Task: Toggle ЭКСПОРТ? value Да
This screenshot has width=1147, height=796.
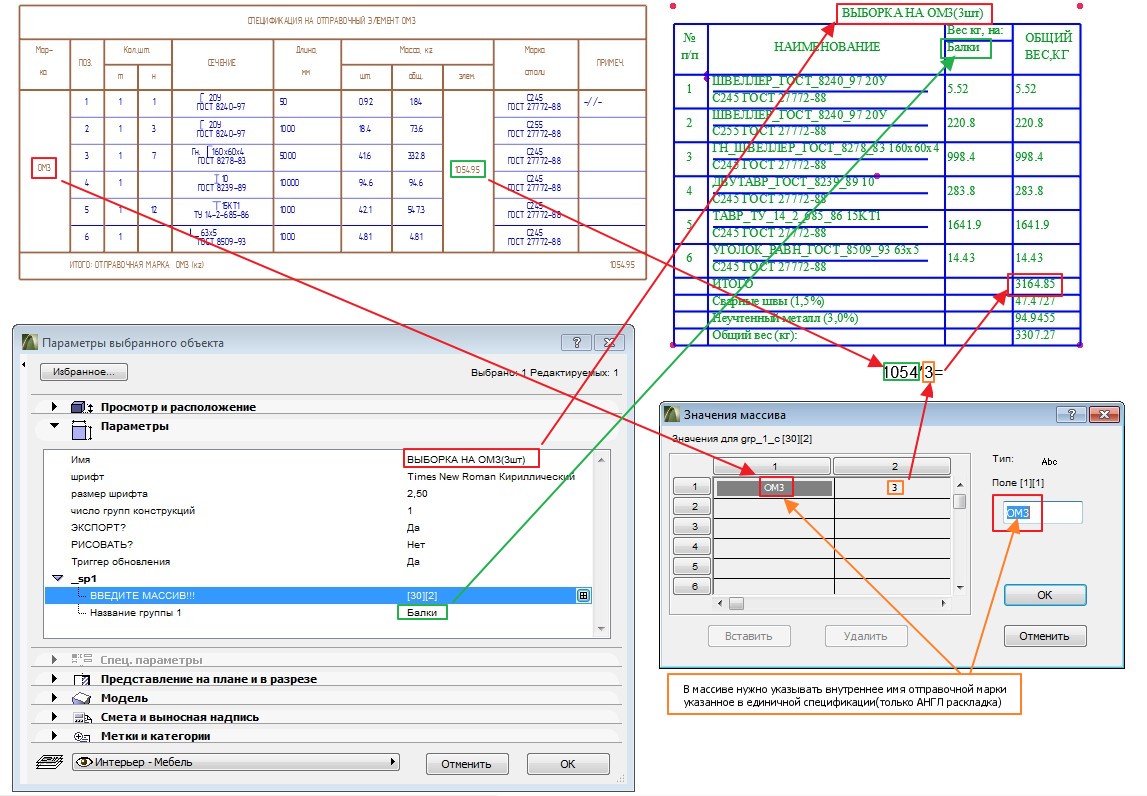Action: tap(413, 527)
